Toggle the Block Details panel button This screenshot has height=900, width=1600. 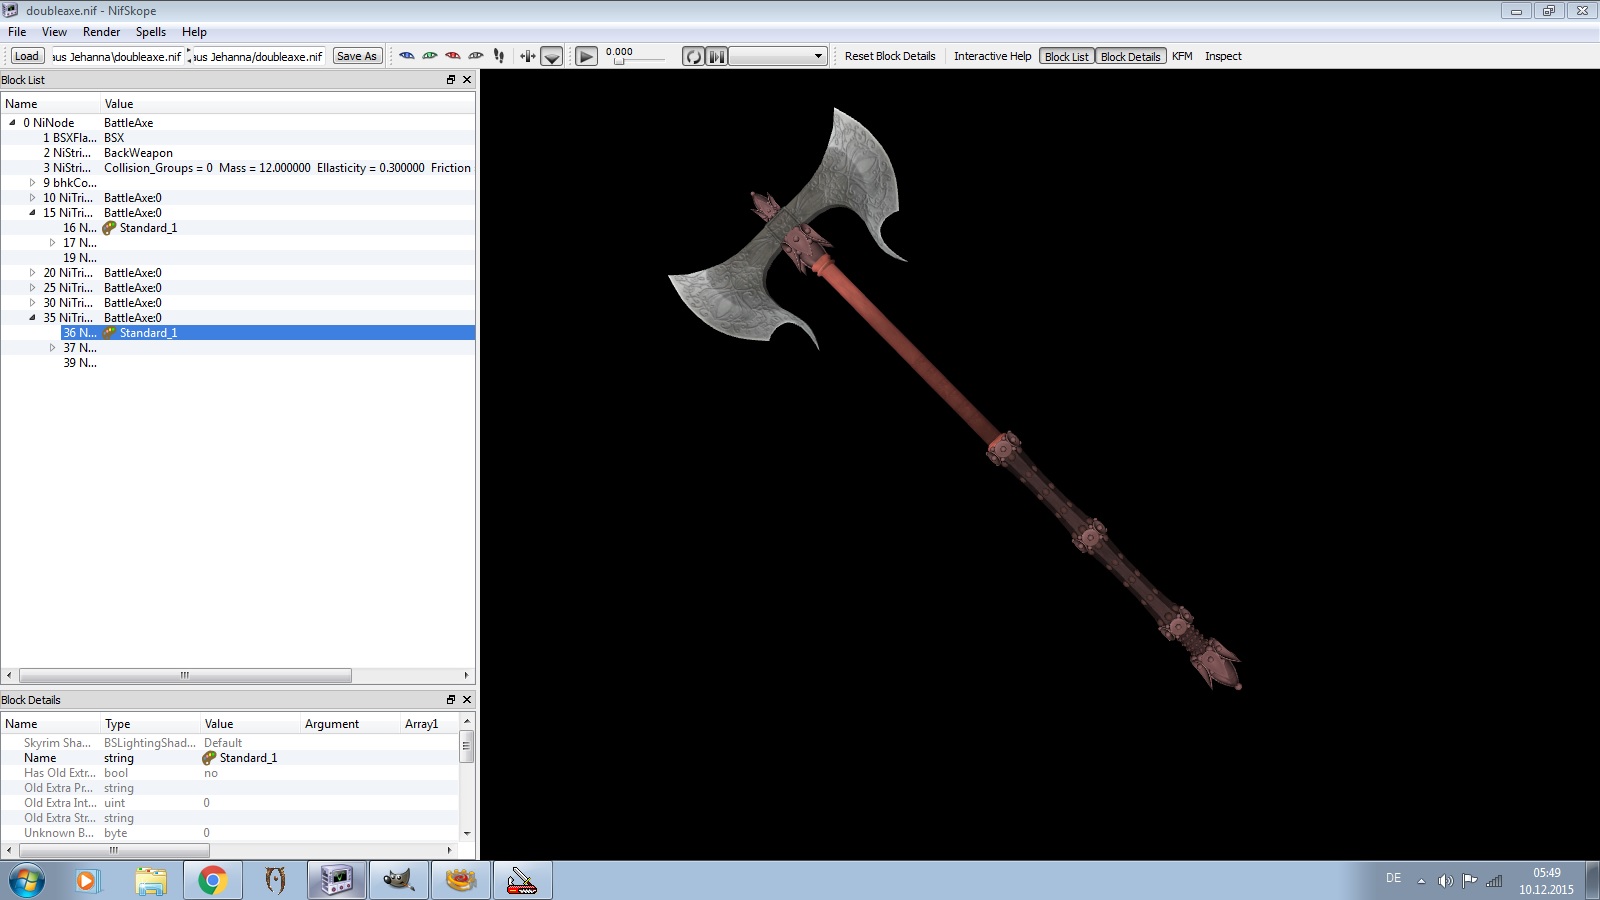tap(1130, 57)
